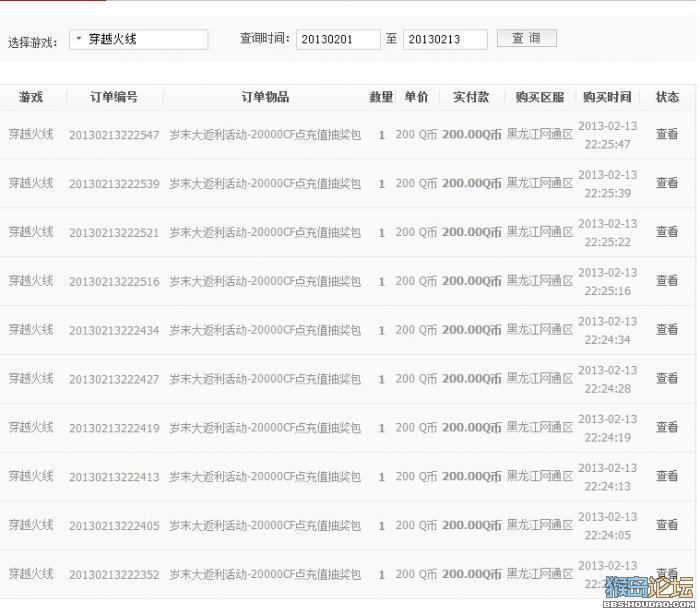The image size is (700, 613).
Task: Click 查看 for order 2013021322413
Action: tap(667, 476)
